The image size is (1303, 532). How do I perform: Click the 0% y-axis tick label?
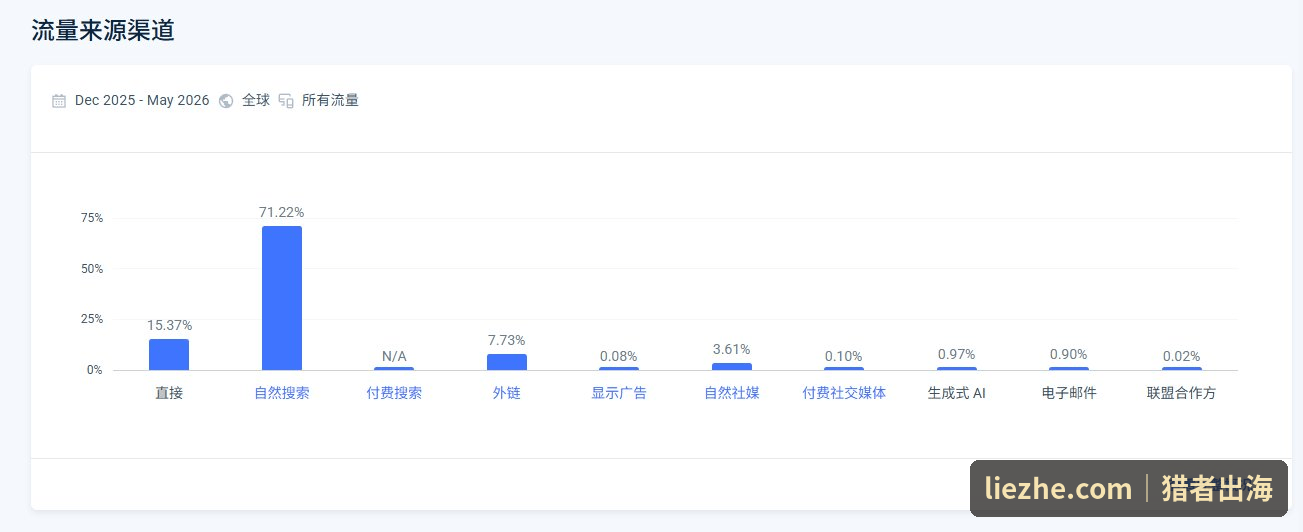(95, 370)
